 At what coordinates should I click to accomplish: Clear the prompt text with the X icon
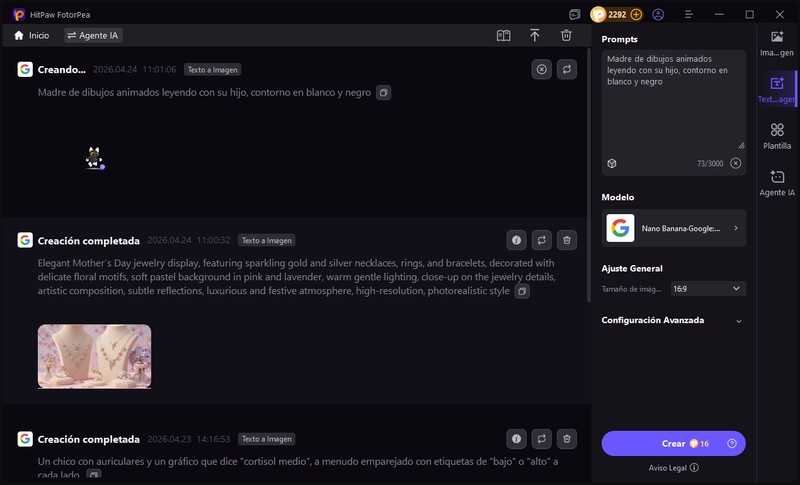click(736, 163)
